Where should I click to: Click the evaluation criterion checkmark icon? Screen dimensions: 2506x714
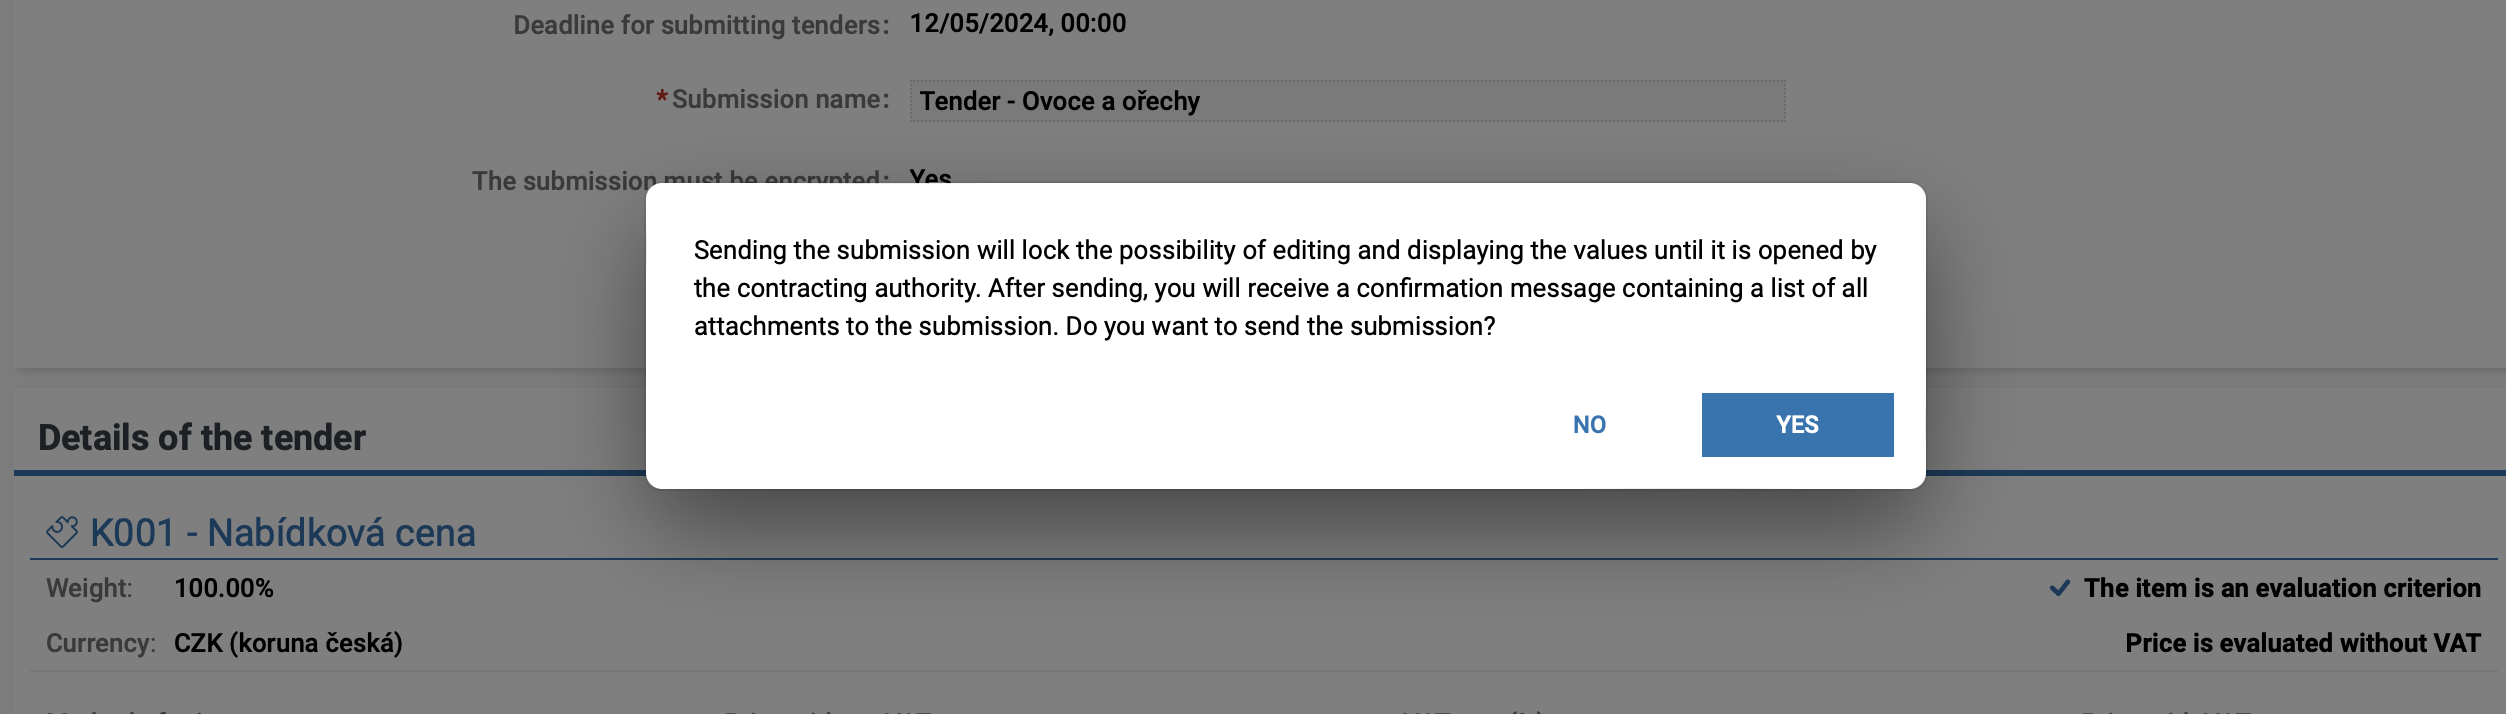click(2059, 588)
